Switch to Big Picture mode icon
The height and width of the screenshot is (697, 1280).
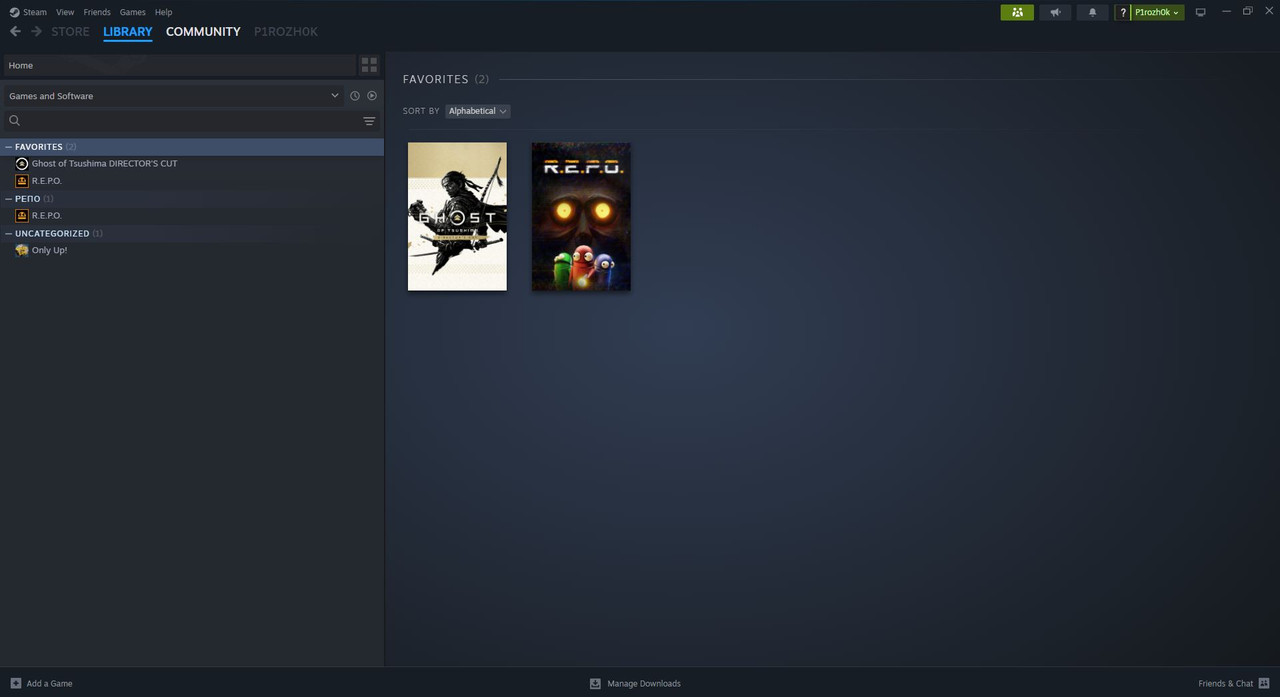pyautogui.click(x=1201, y=12)
